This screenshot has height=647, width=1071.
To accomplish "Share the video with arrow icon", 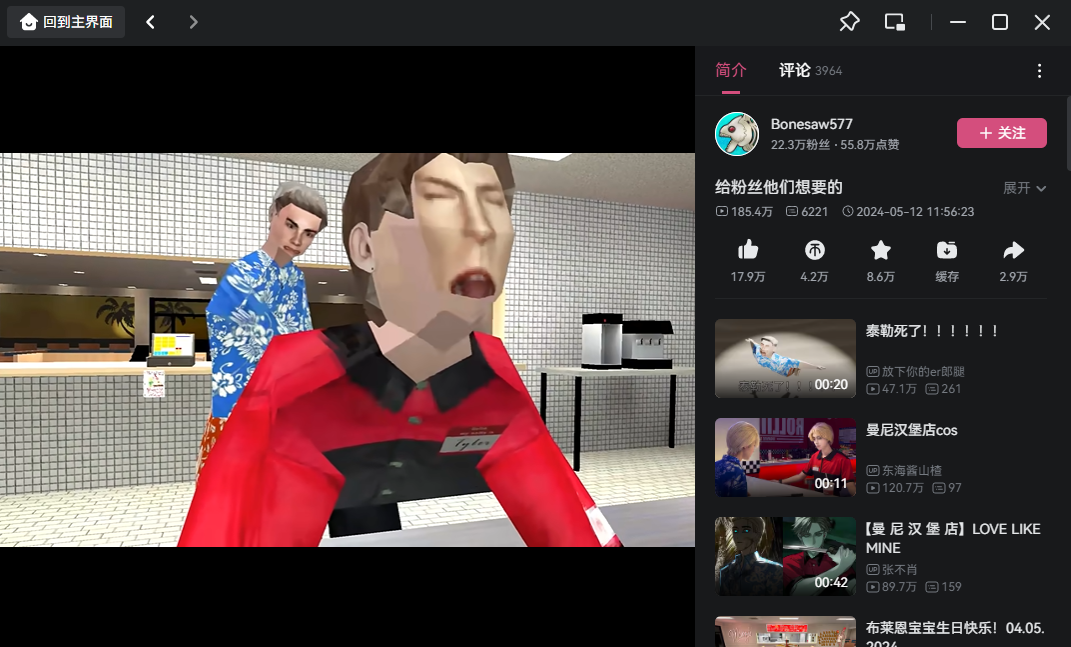I will click(x=1013, y=251).
